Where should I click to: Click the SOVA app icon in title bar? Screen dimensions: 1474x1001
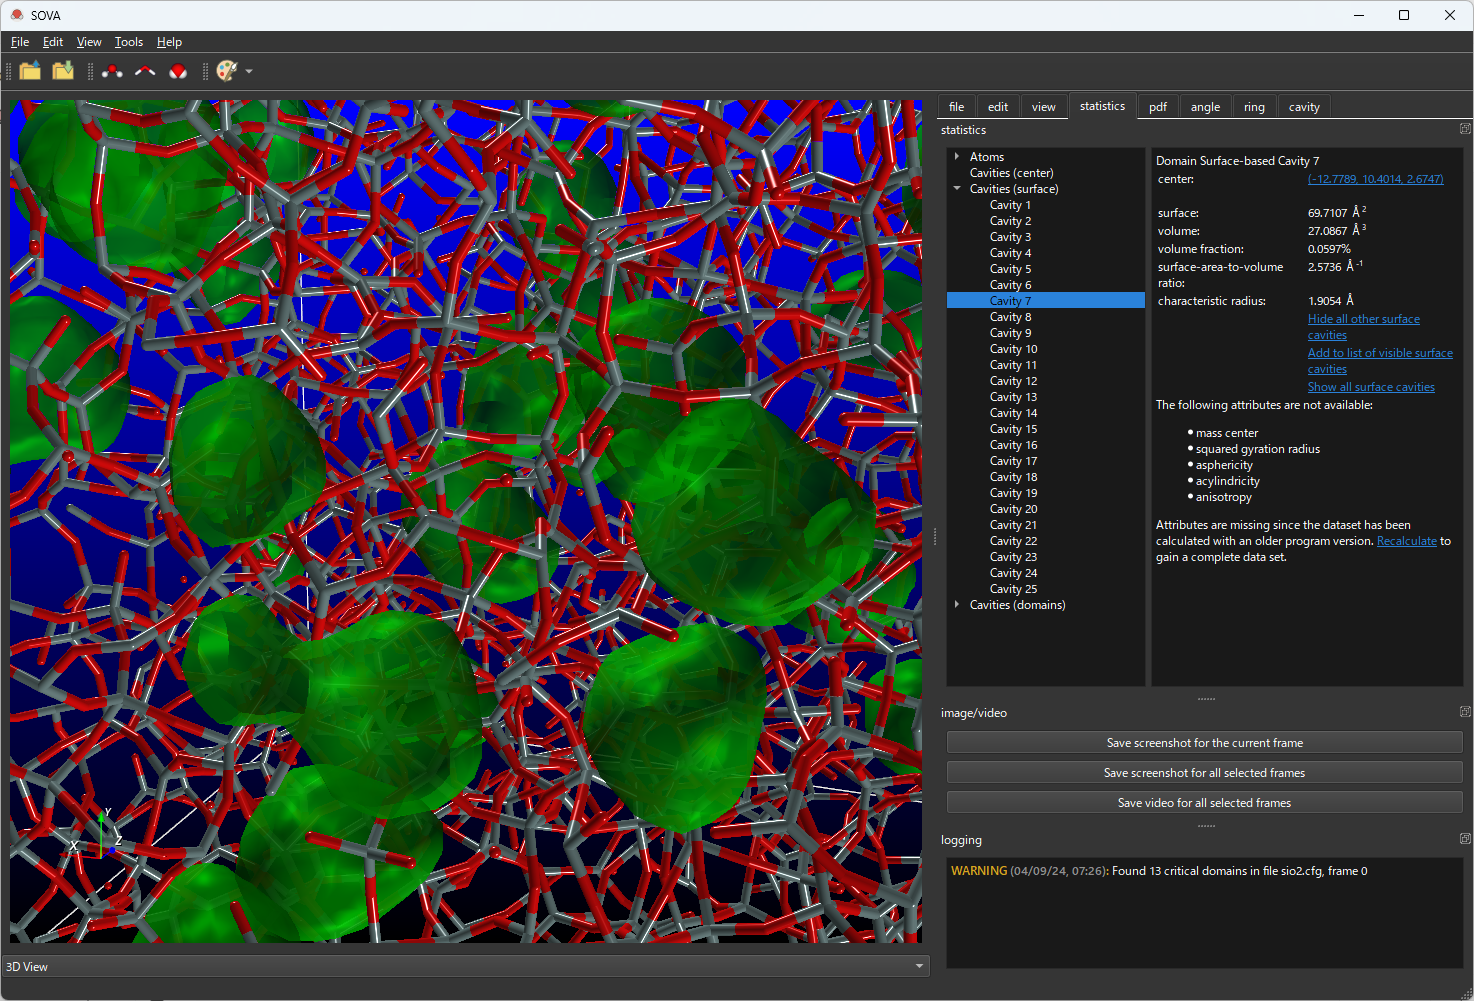tap(17, 15)
